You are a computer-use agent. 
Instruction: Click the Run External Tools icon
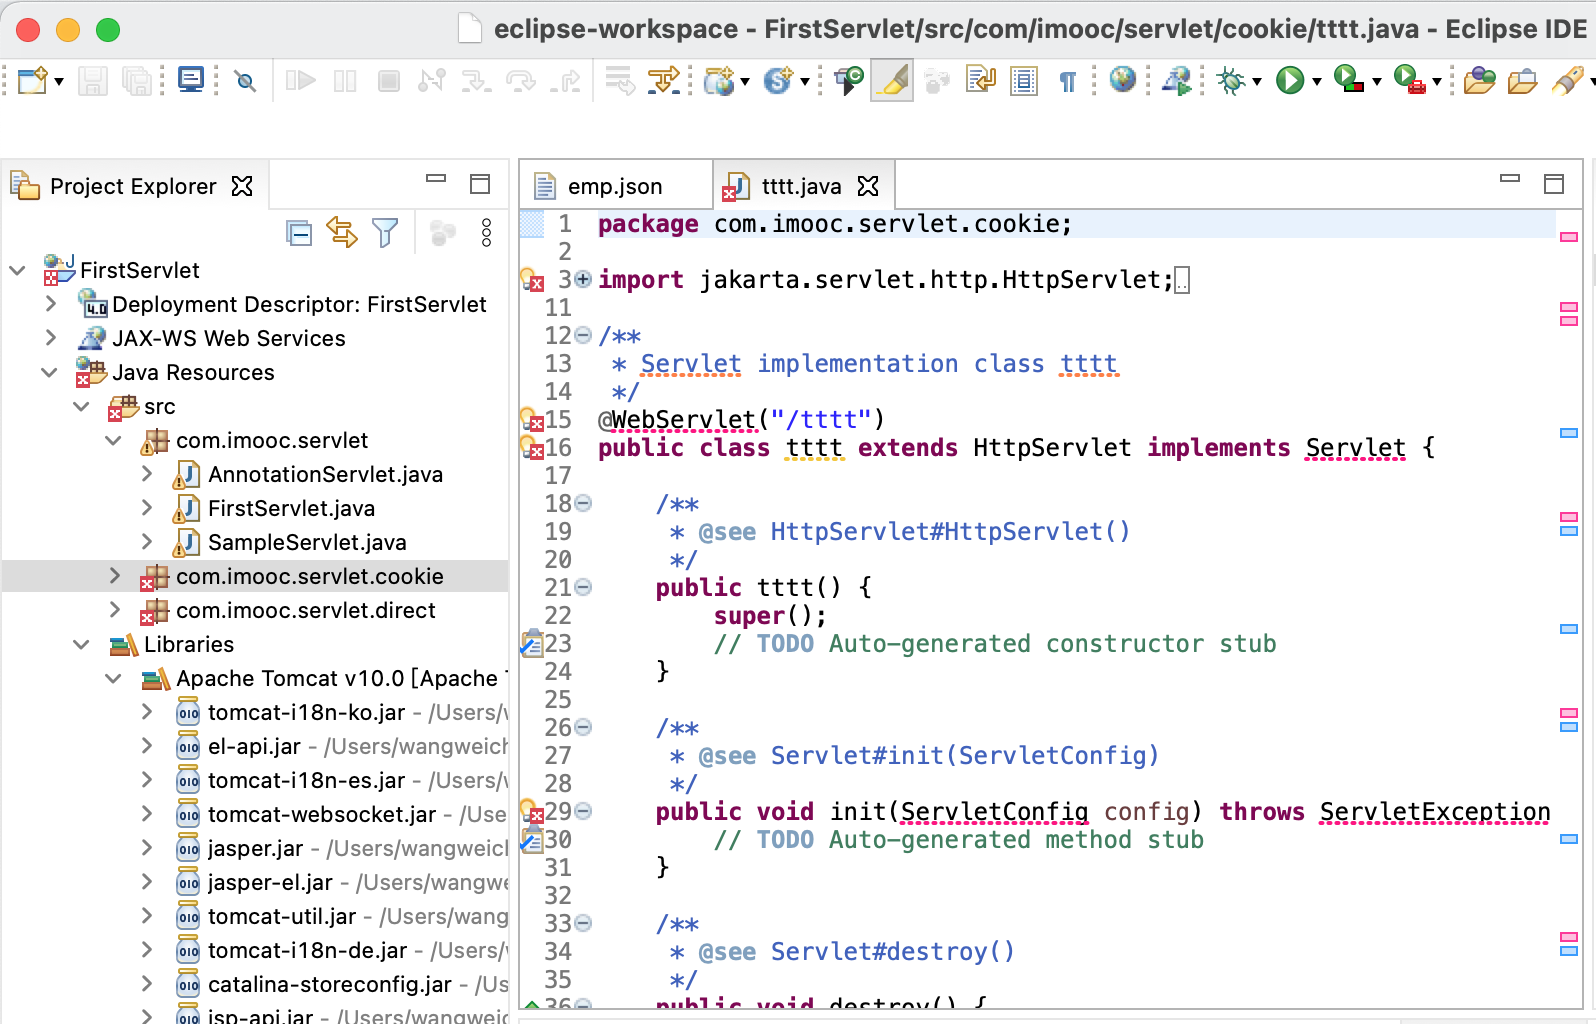tap(1409, 80)
